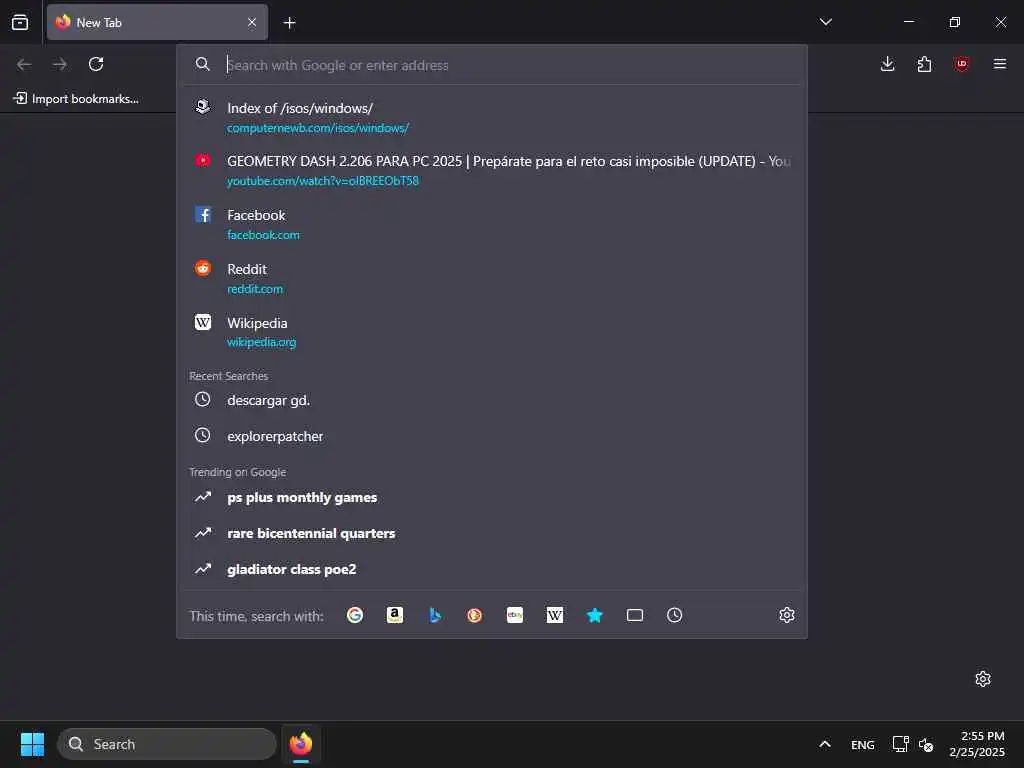Select trending 'rare bicentennial quarters'
The image size is (1024, 768).
[x=492, y=533]
